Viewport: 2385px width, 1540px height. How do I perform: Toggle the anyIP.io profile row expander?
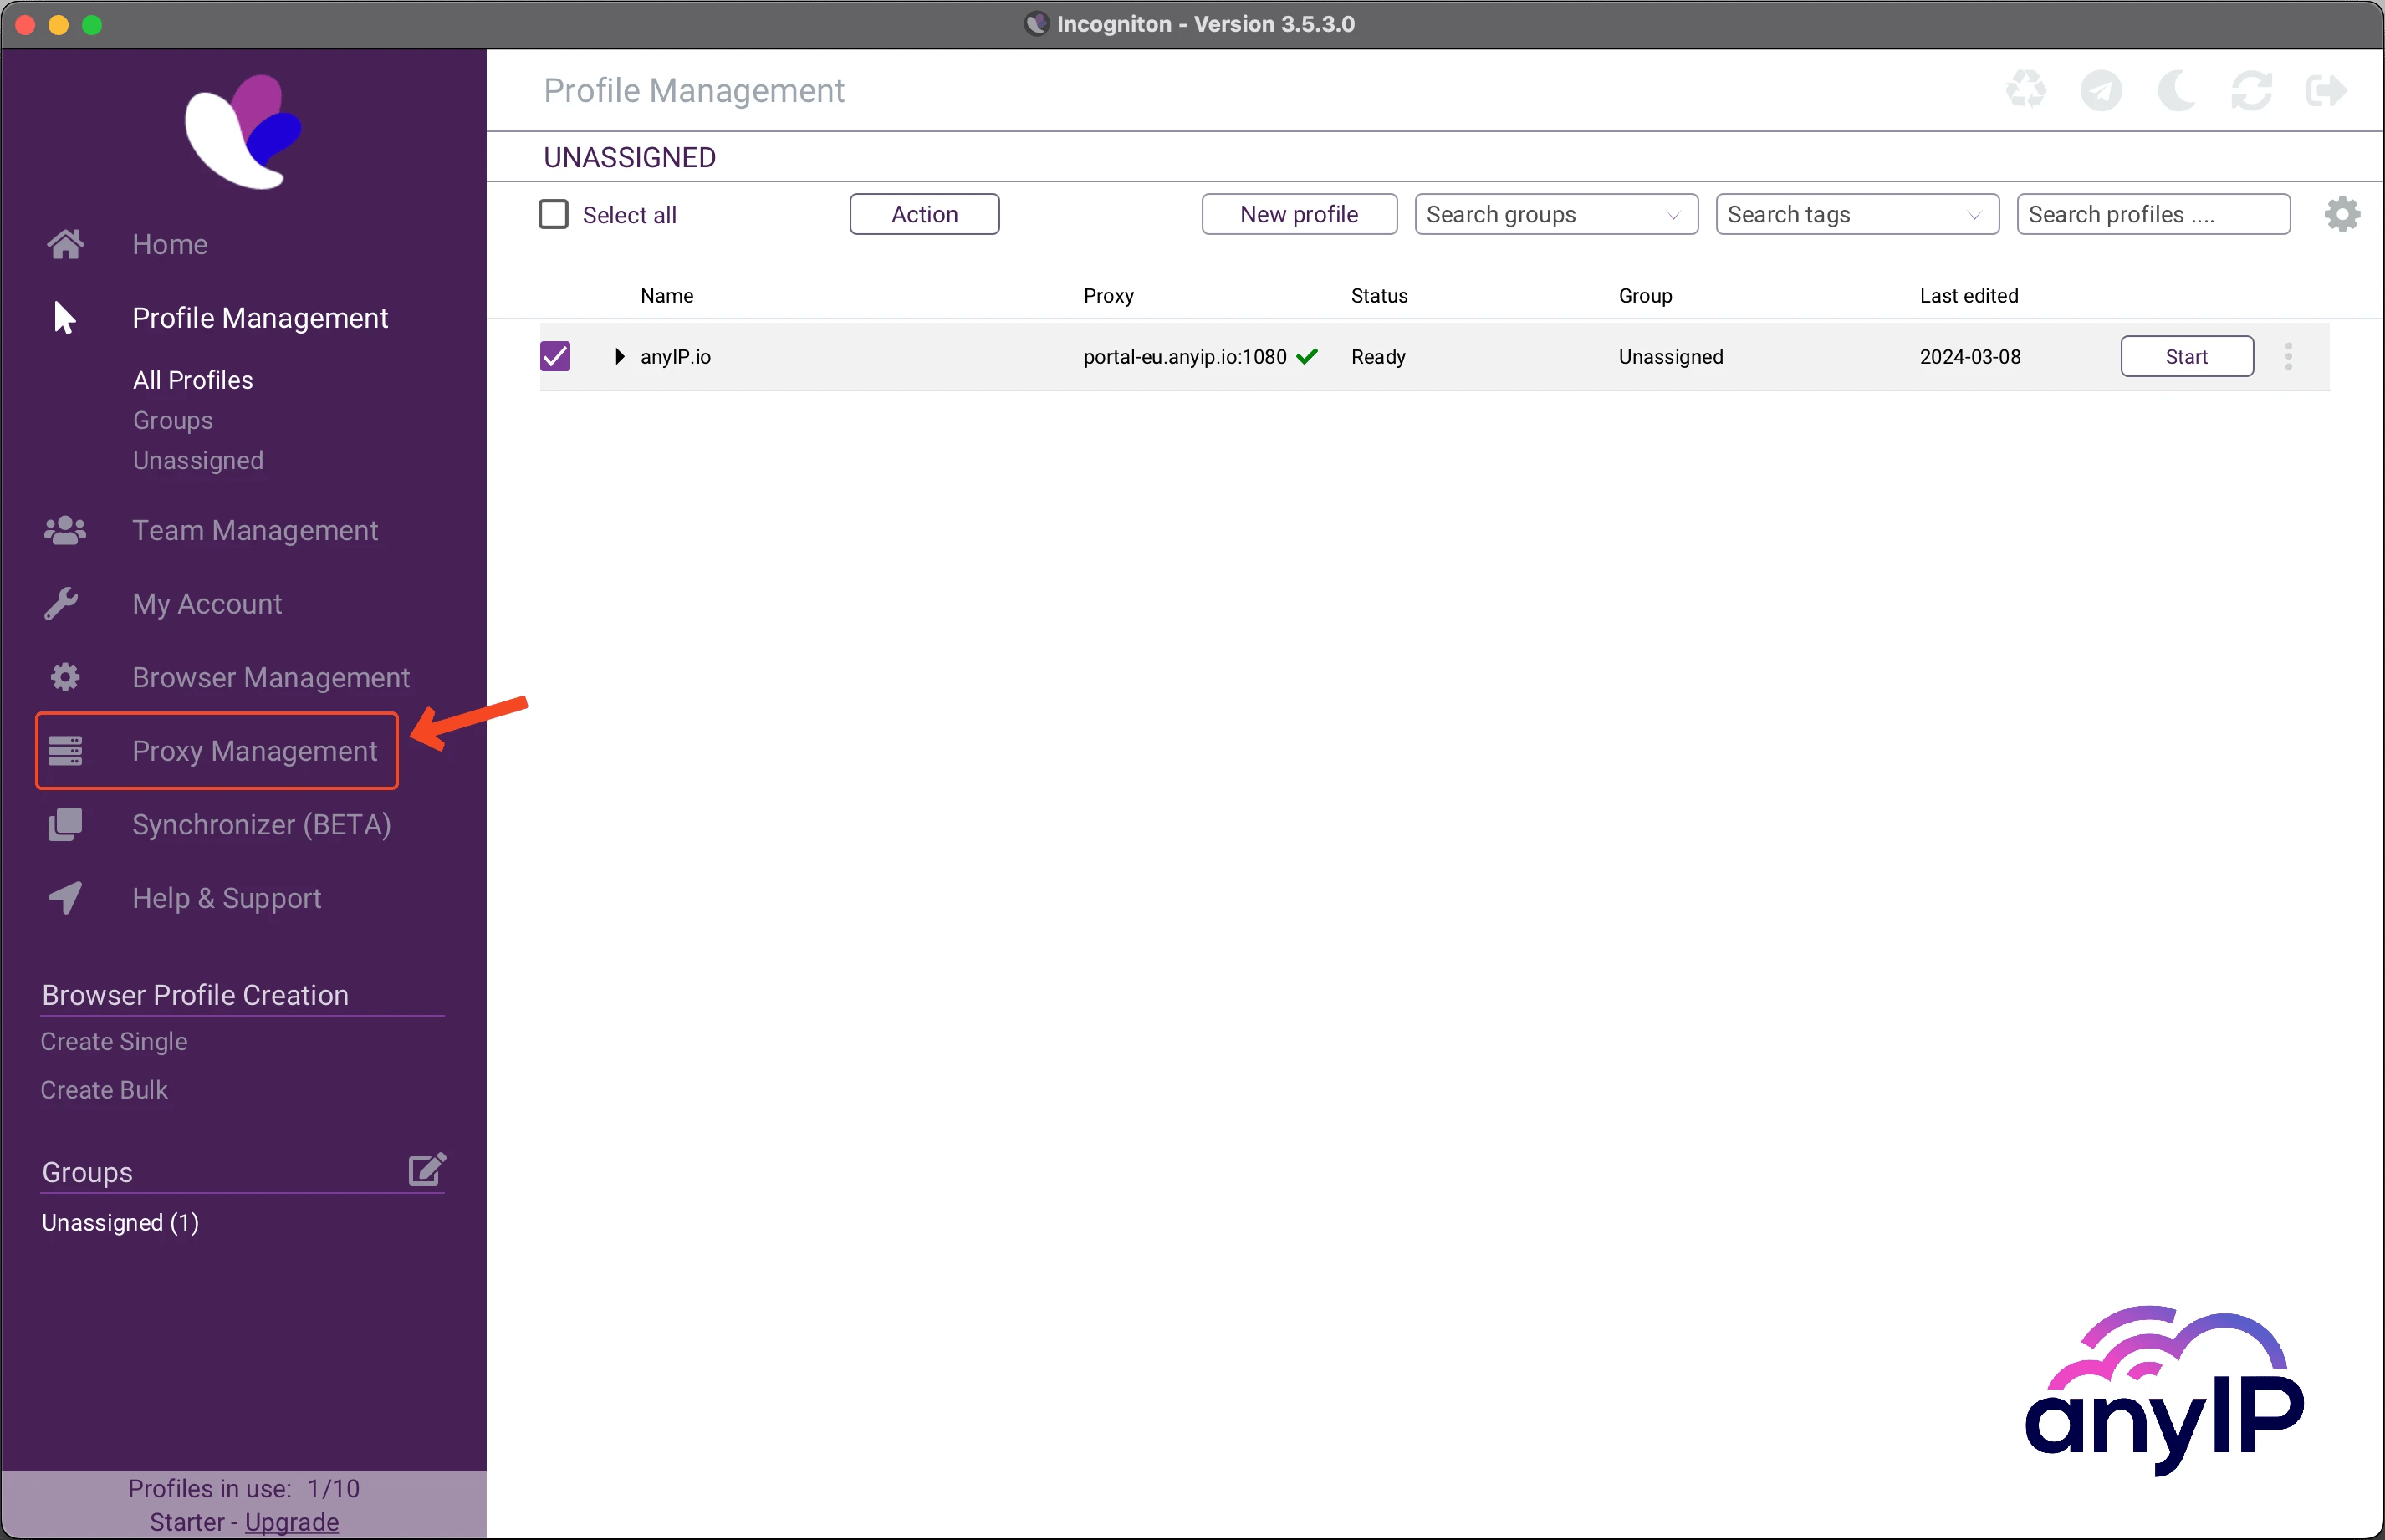(x=619, y=356)
